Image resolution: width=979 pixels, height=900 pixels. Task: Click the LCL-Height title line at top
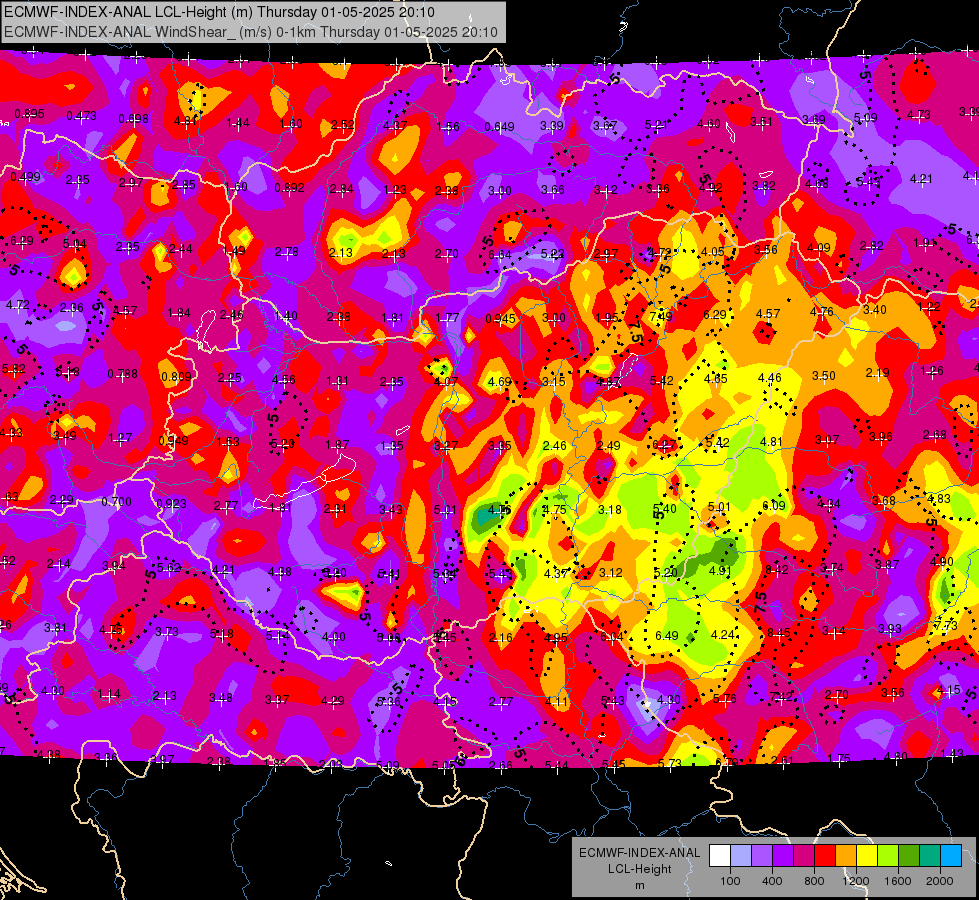coord(219,12)
